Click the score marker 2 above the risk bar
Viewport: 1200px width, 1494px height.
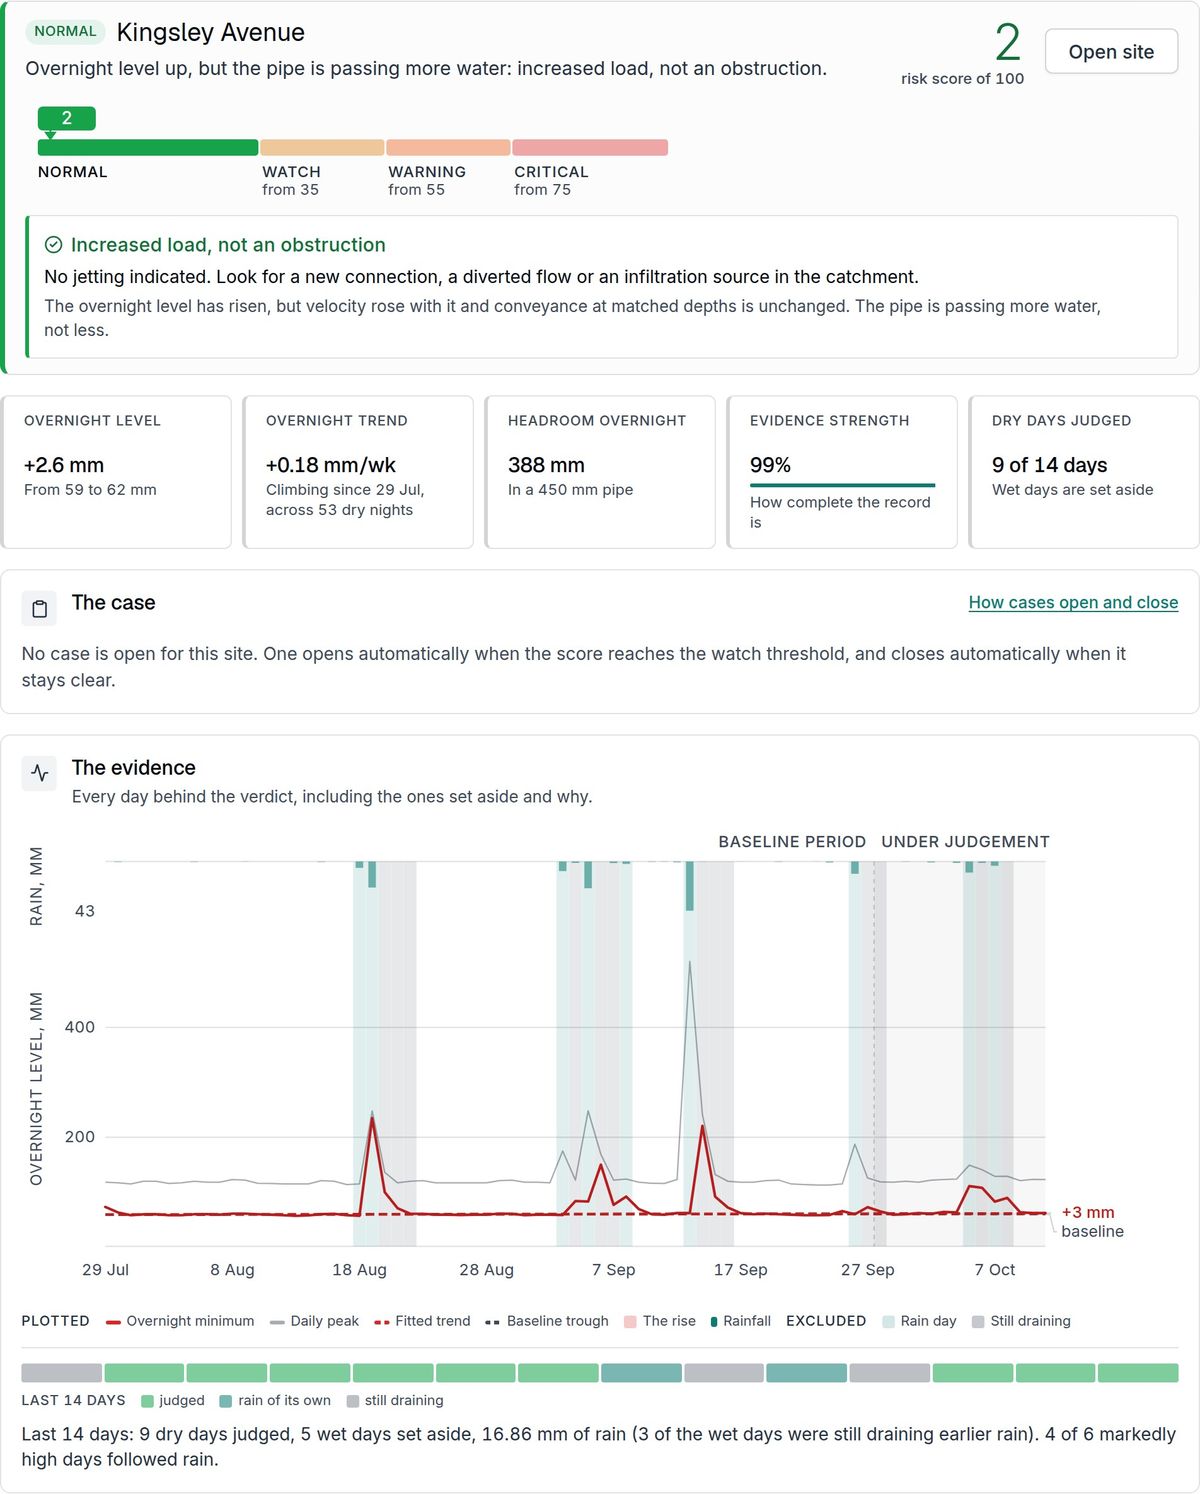tap(66, 118)
